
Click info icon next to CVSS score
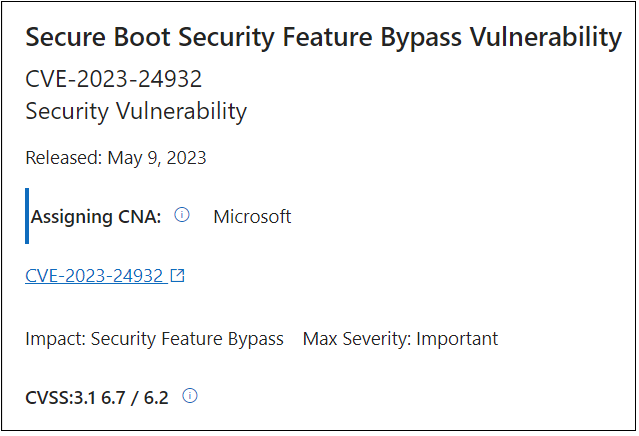(x=190, y=396)
